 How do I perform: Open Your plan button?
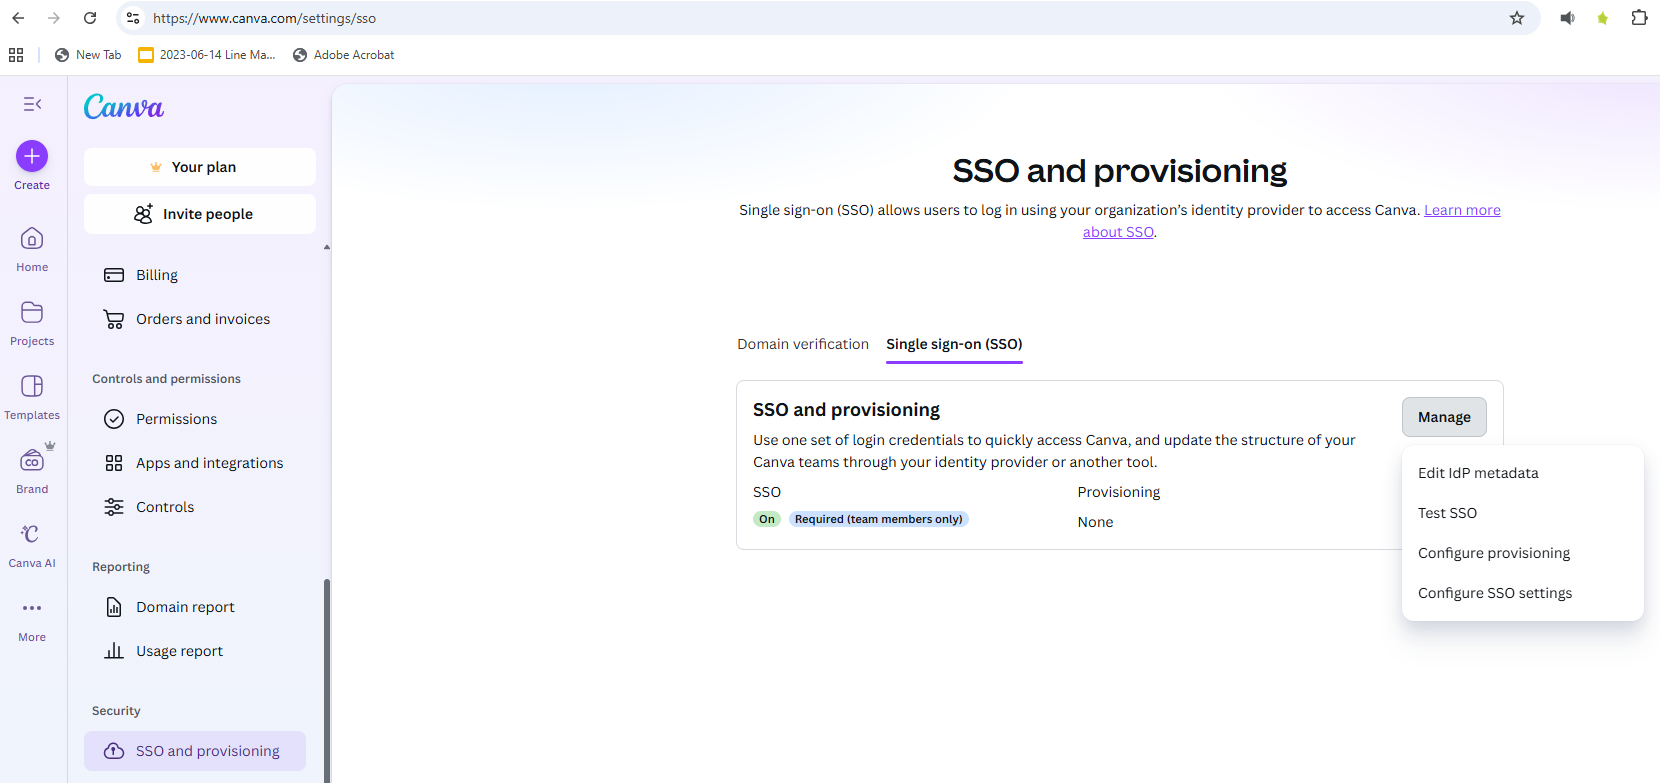click(200, 167)
